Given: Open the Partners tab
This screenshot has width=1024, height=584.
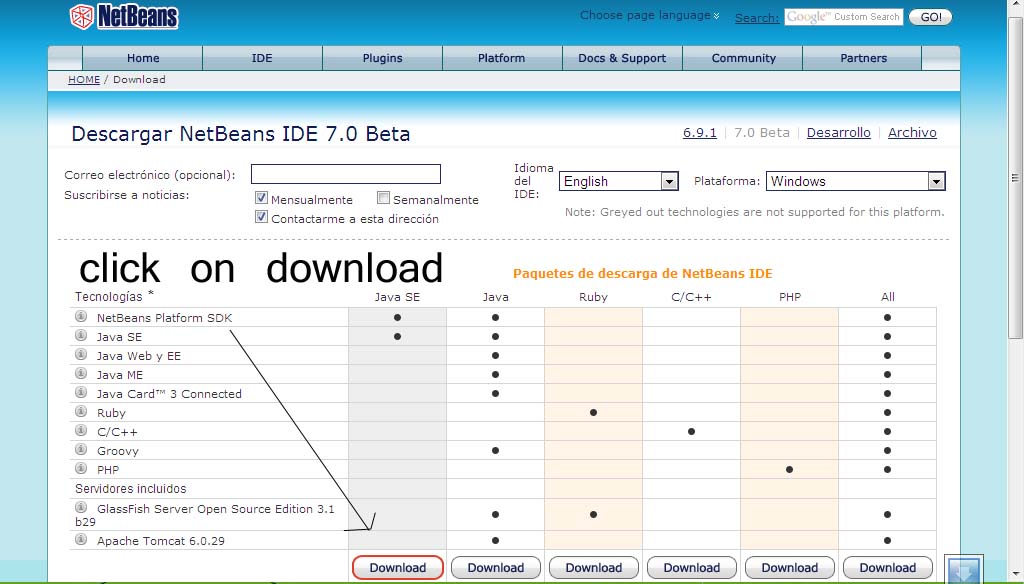Looking at the screenshot, I should tap(863, 58).
